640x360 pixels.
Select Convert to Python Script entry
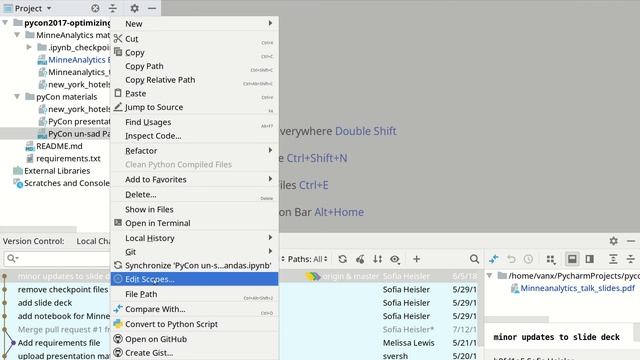click(x=194, y=324)
